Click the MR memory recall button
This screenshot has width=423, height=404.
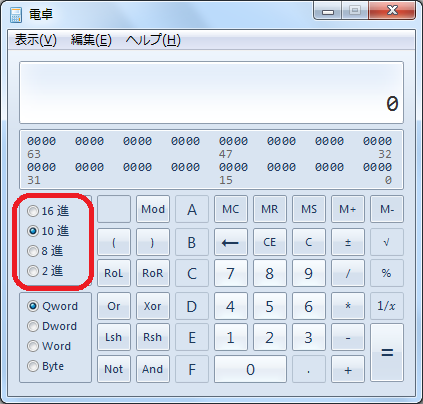tap(270, 209)
